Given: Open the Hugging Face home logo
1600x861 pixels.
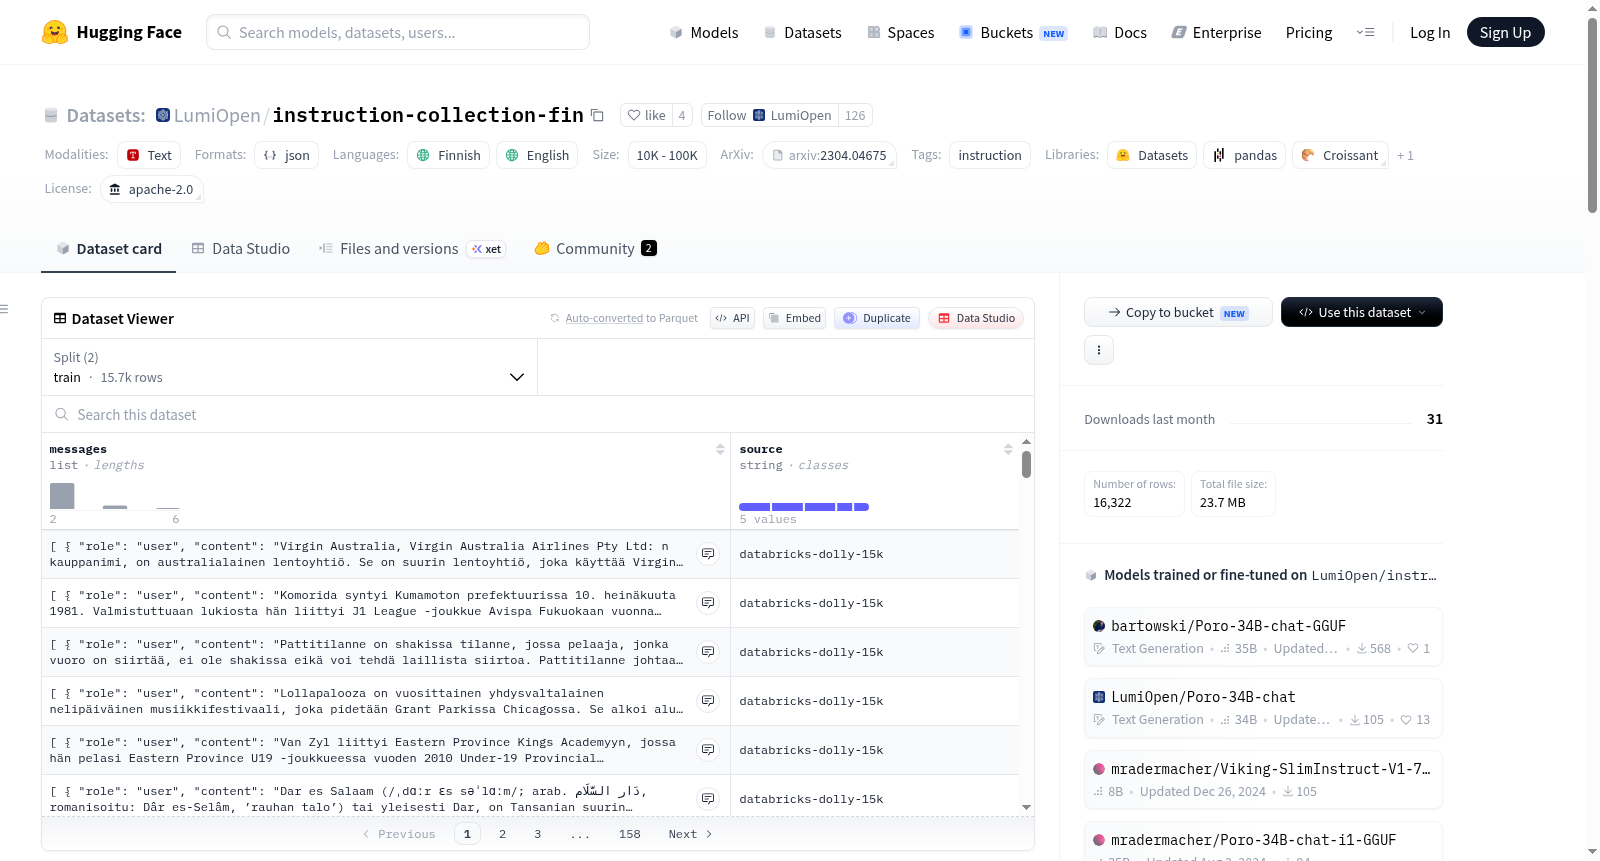Looking at the screenshot, I should pos(111,32).
